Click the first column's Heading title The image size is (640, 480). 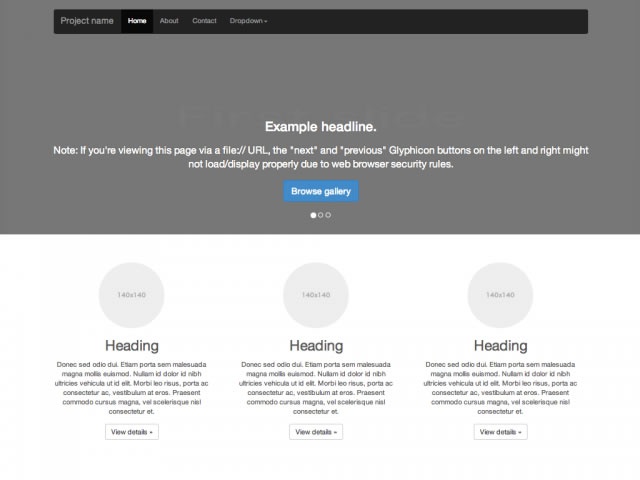132,346
